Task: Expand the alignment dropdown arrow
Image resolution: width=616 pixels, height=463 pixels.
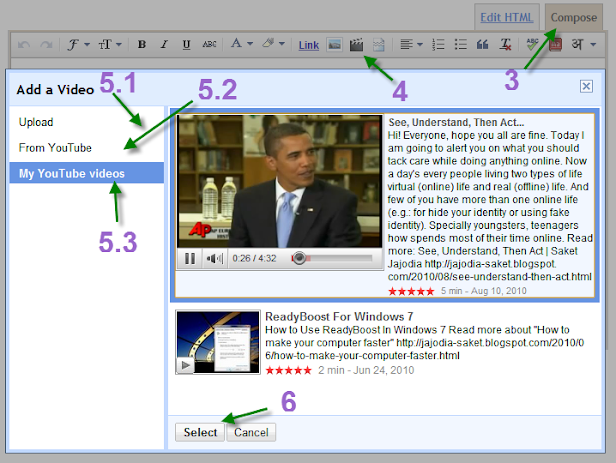Action: [x=420, y=44]
